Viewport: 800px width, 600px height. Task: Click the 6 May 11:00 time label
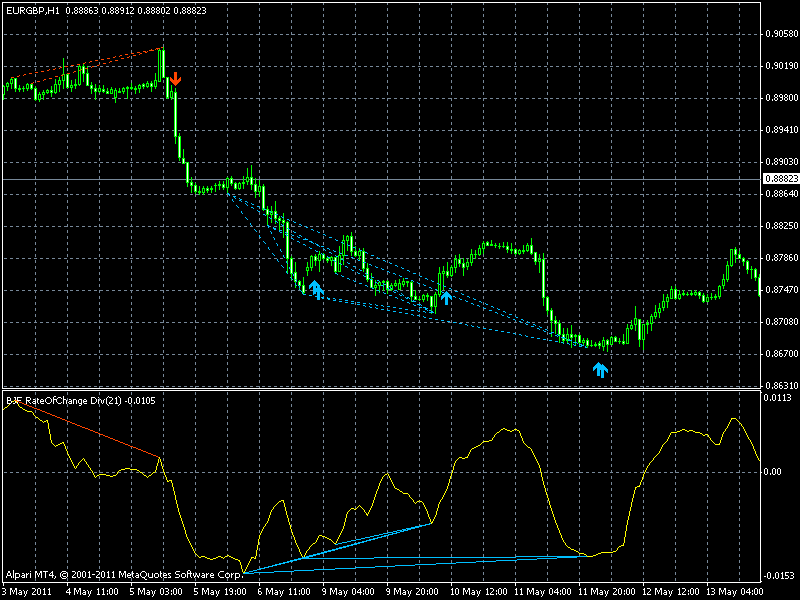click(284, 592)
